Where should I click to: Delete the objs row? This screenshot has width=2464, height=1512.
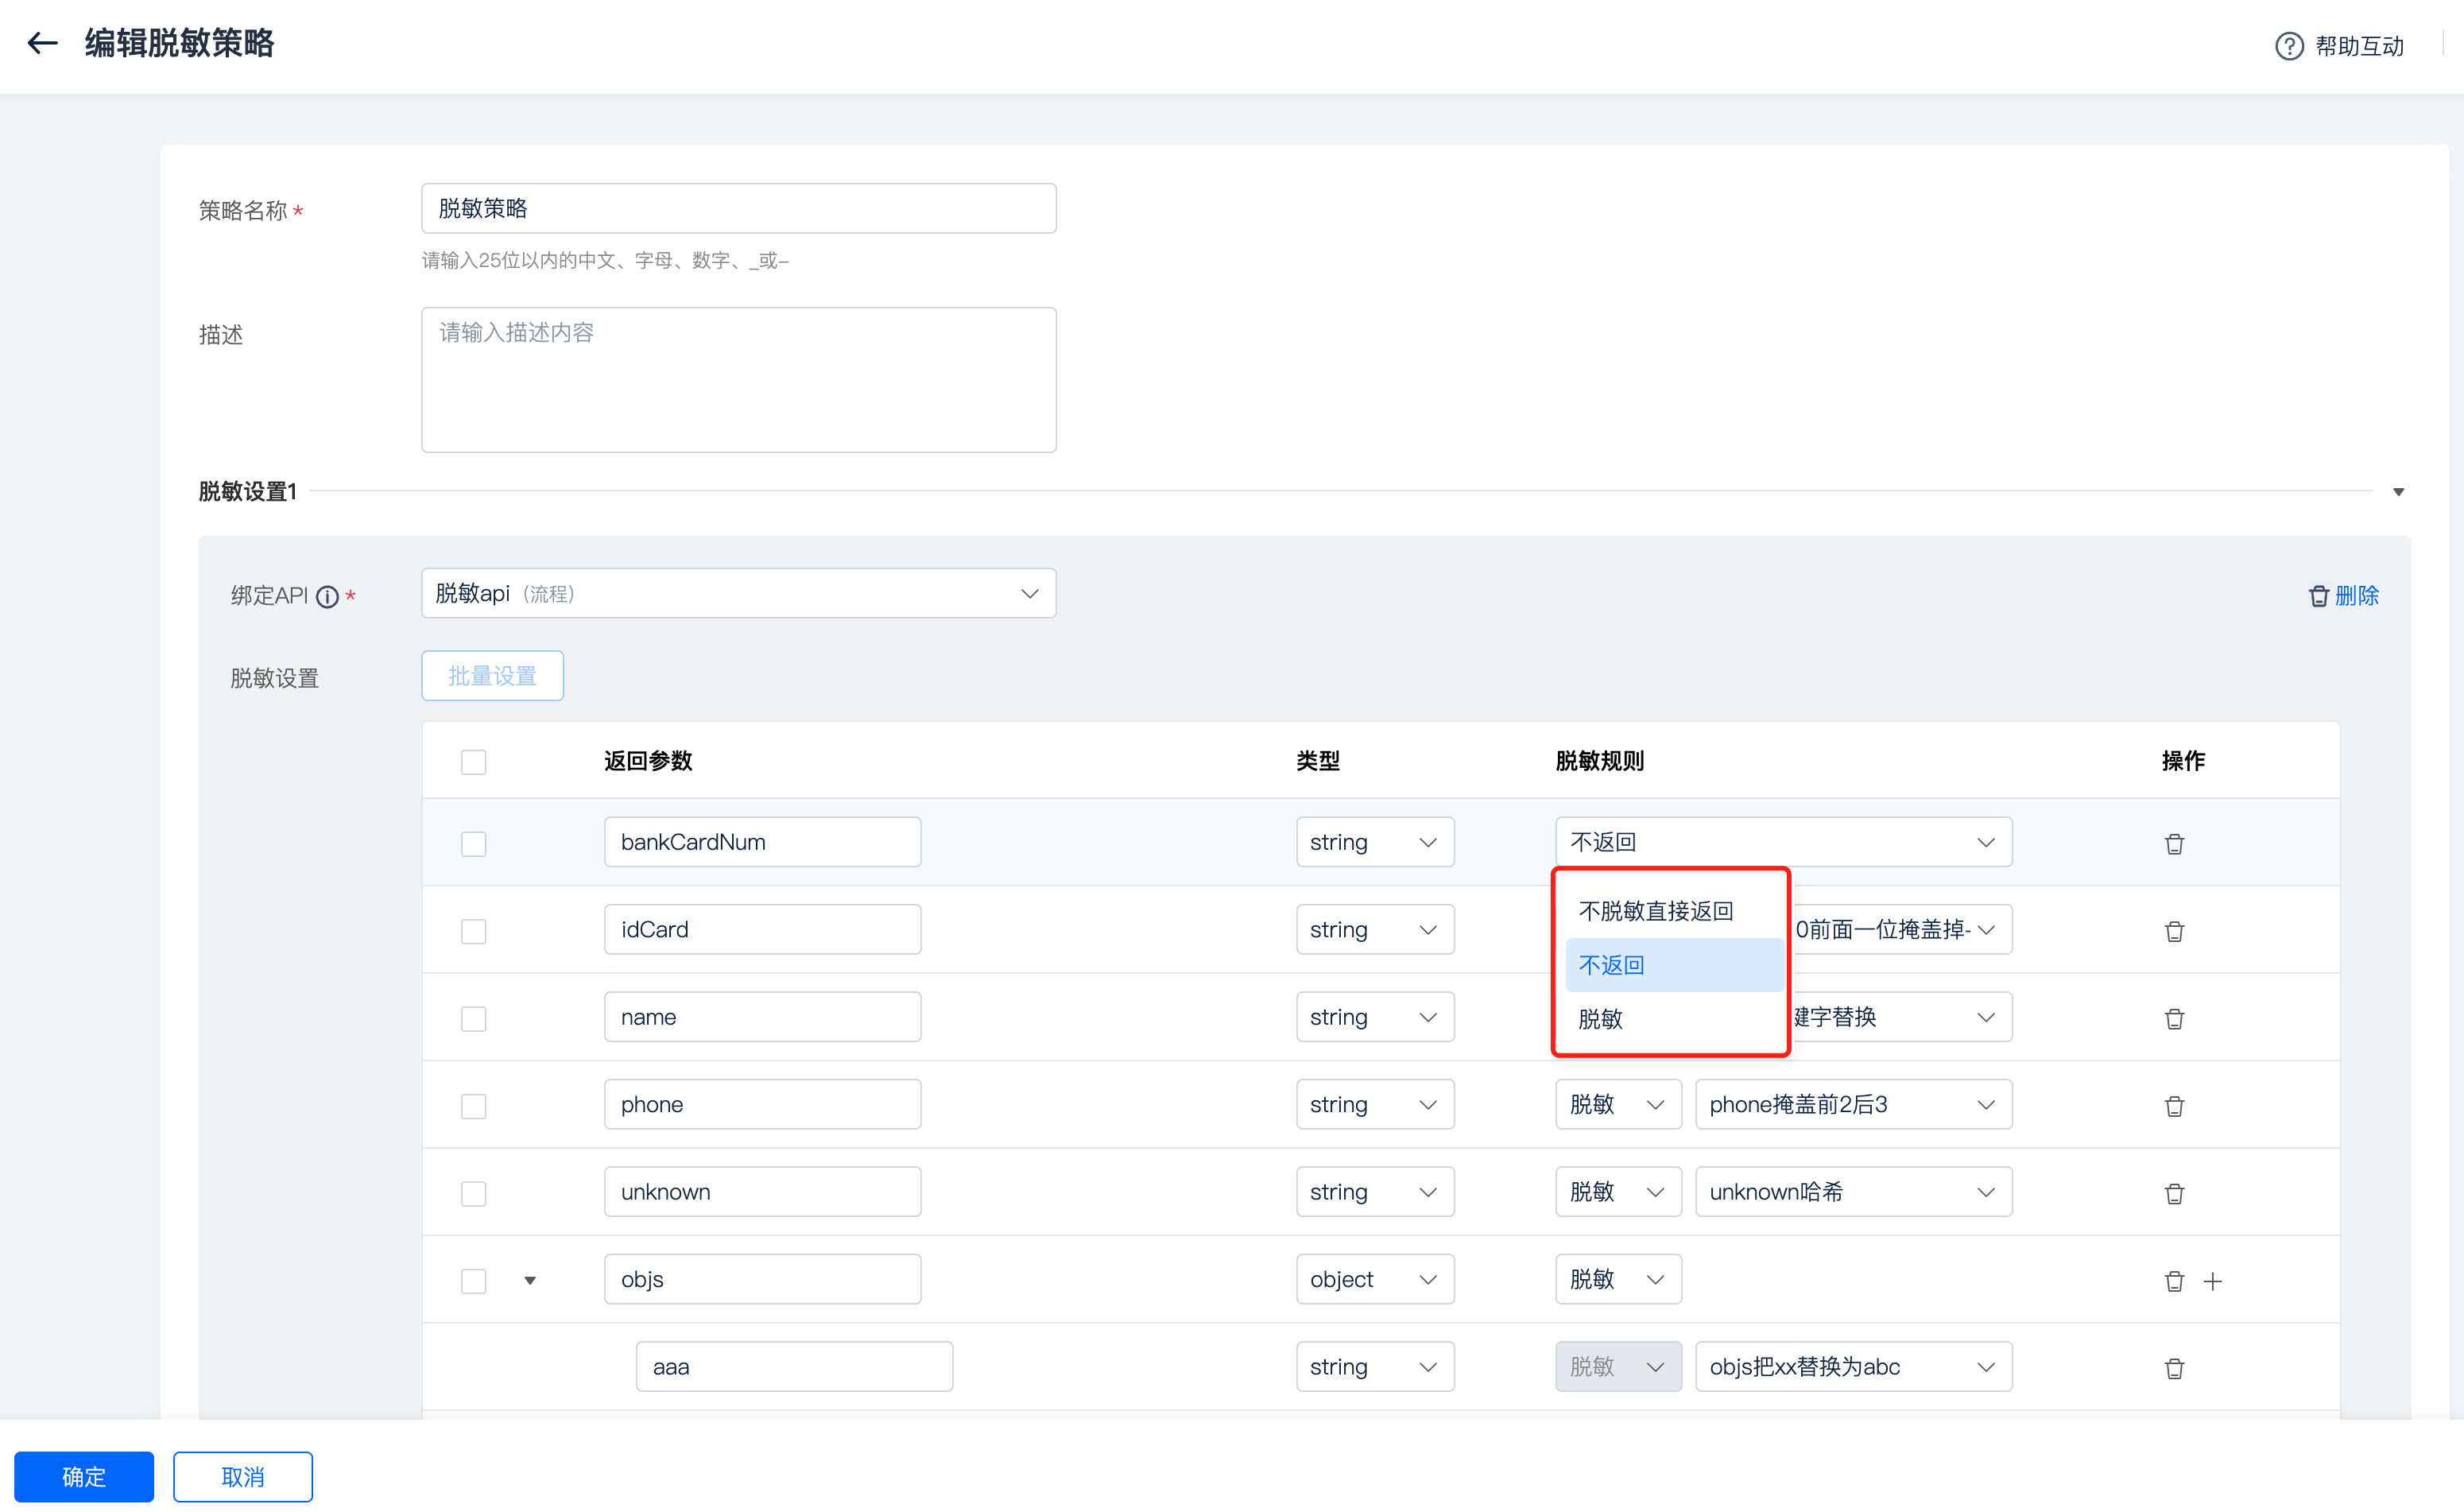[2174, 1281]
